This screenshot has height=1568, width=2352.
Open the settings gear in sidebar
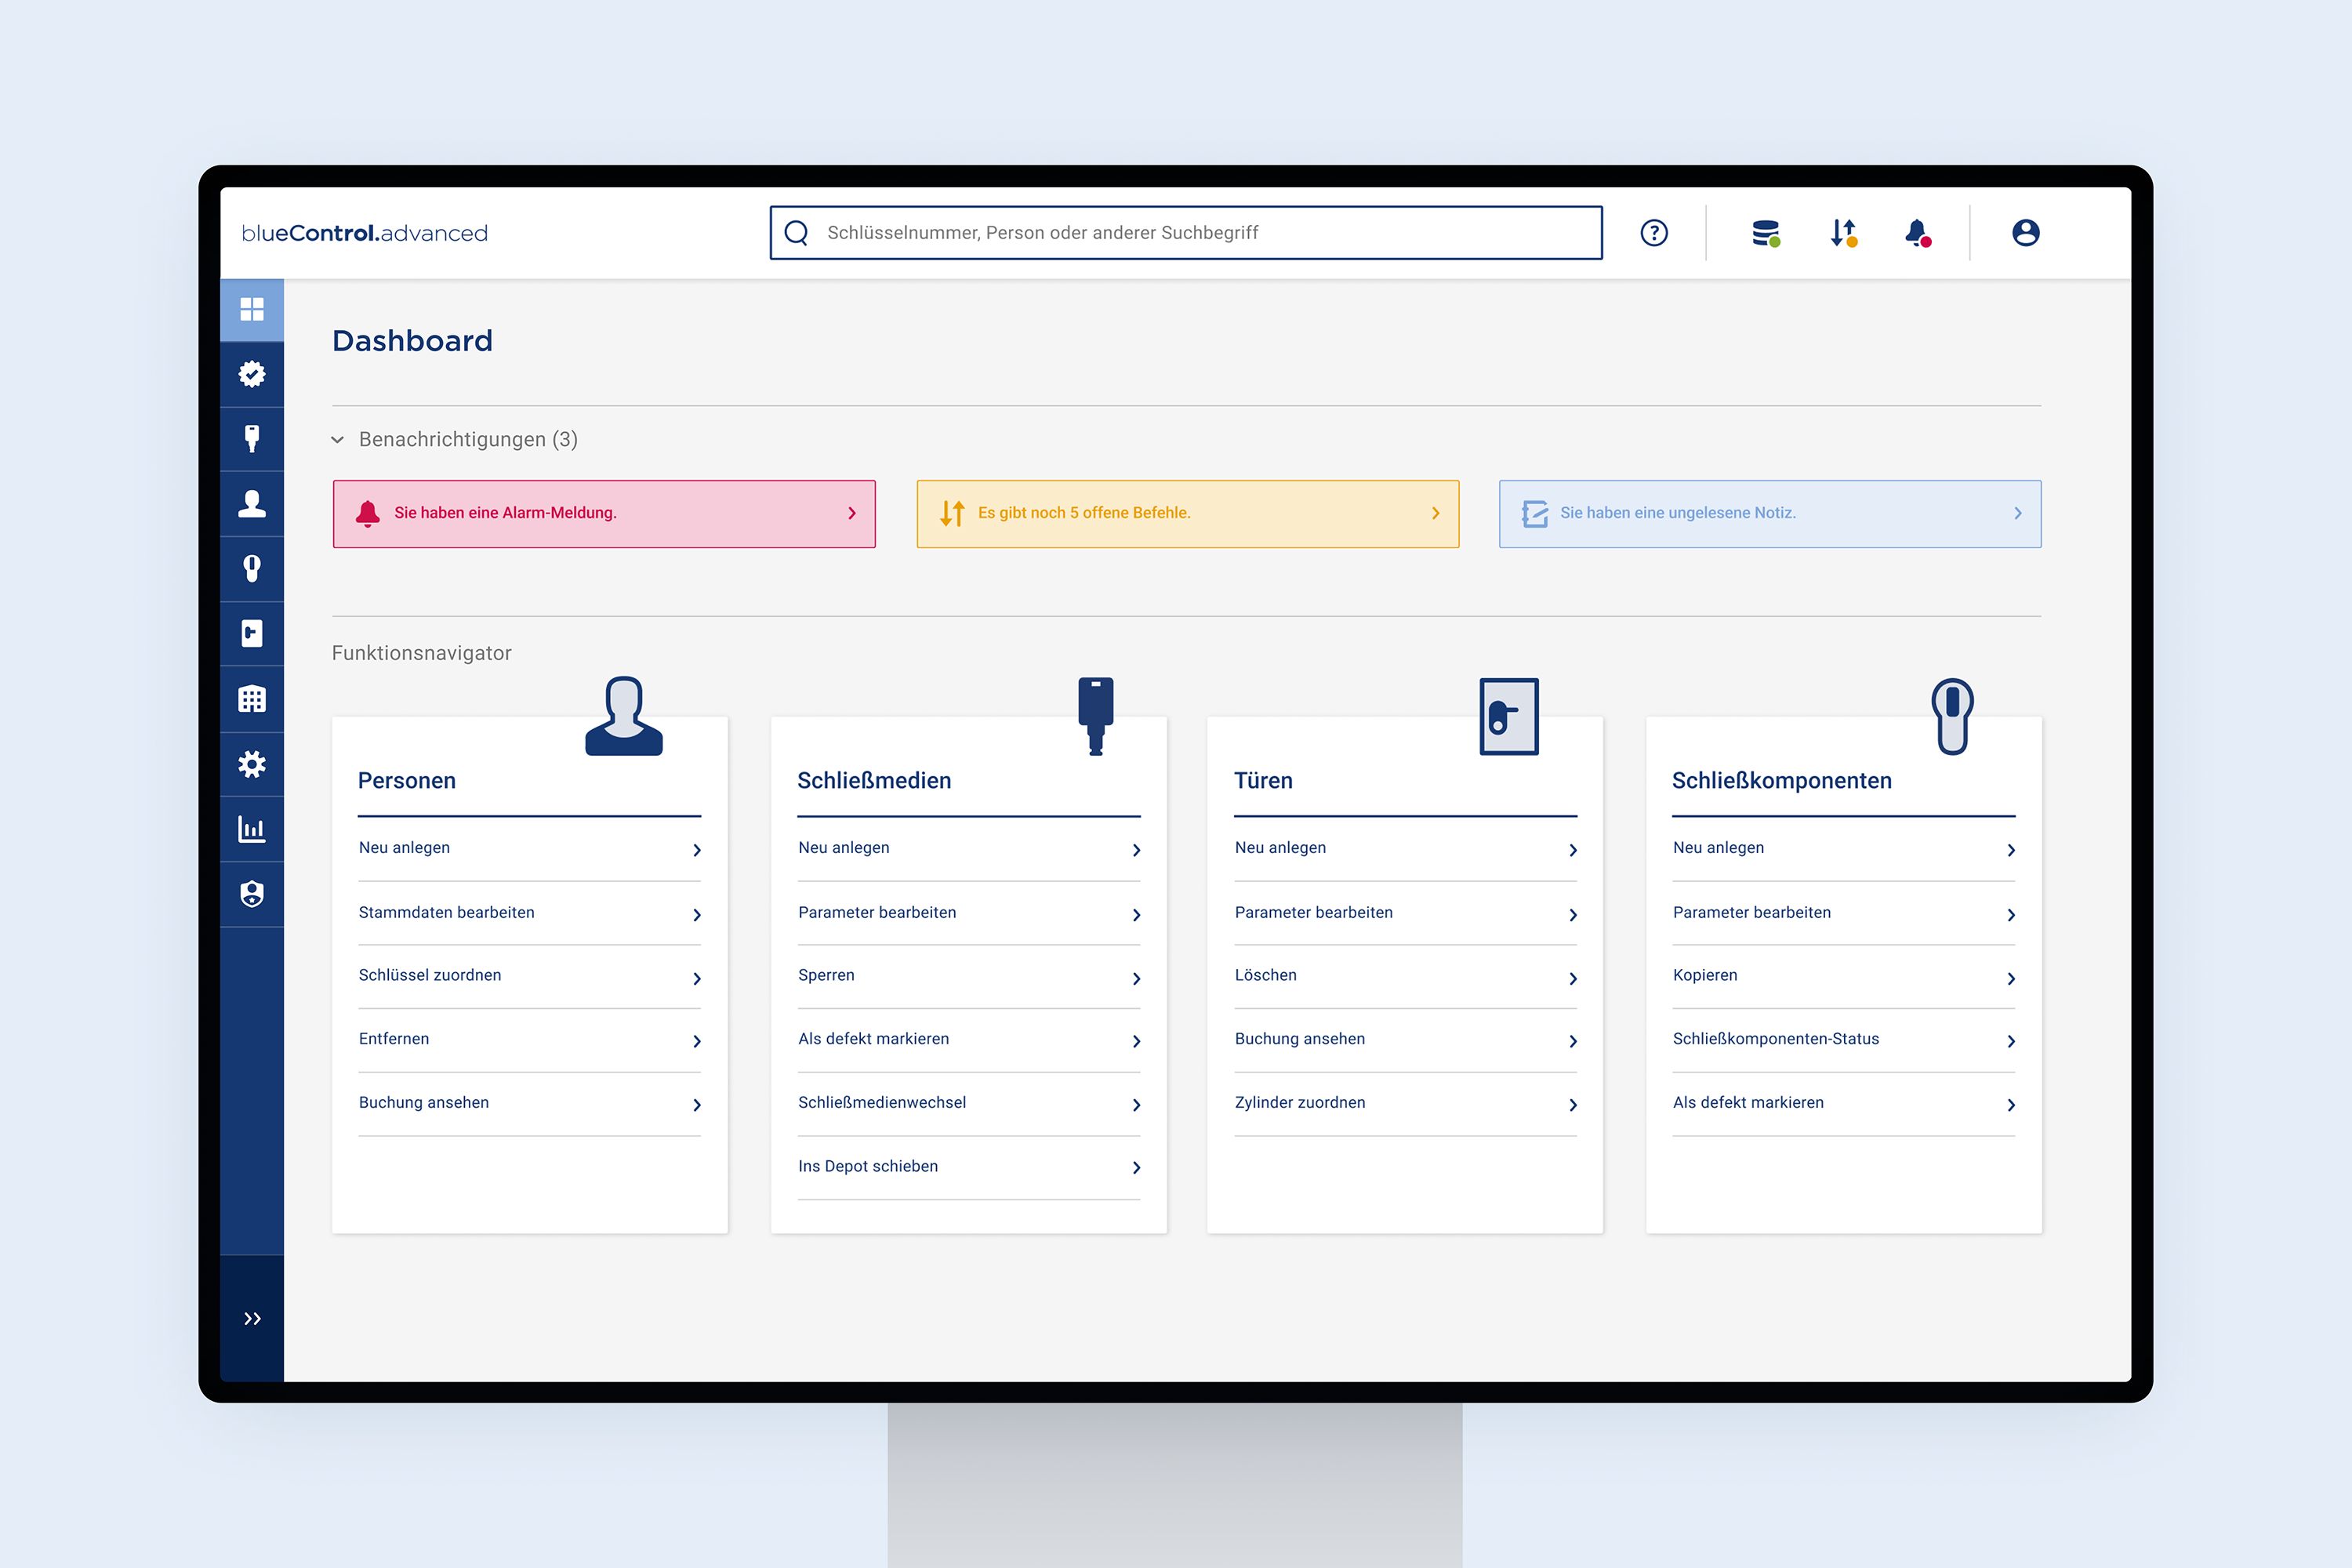(x=252, y=764)
